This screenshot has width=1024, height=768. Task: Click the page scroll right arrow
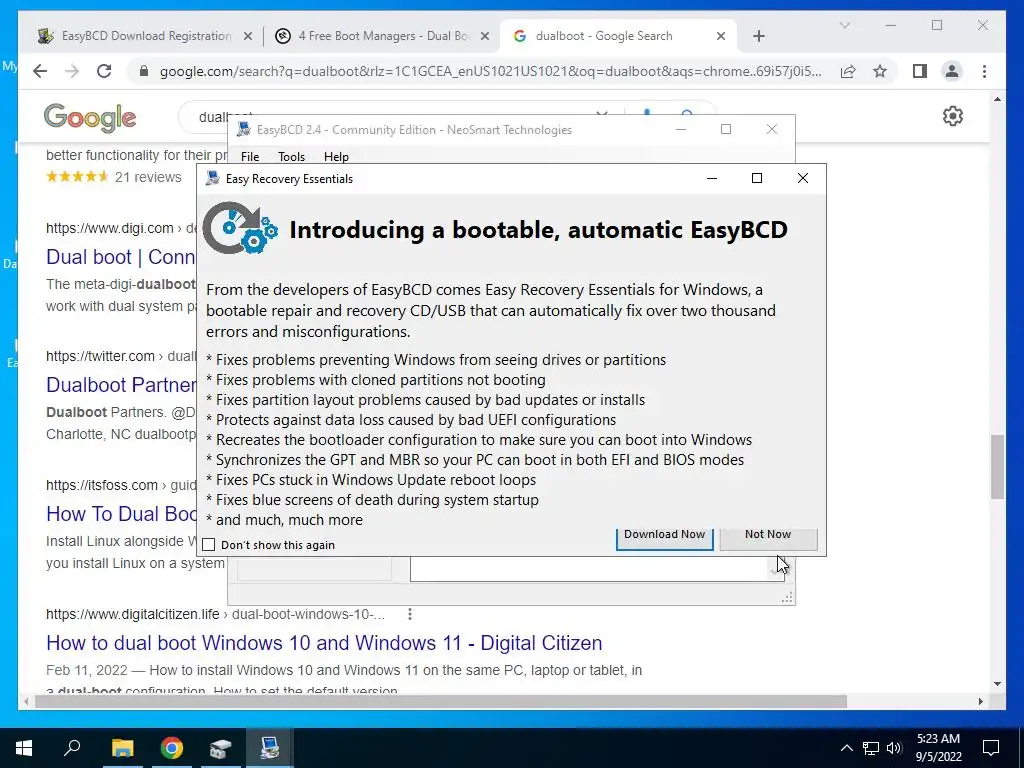click(981, 701)
